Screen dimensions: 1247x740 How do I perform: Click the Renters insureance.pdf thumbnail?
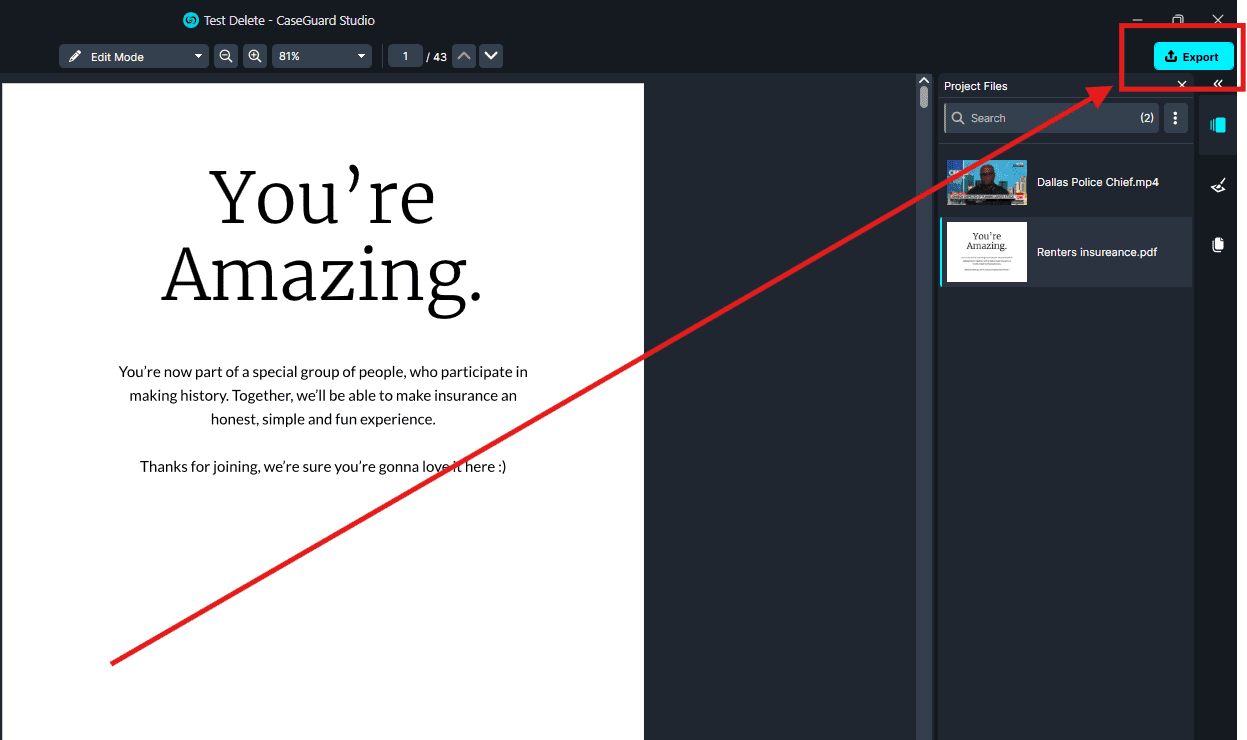(x=986, y=252)
